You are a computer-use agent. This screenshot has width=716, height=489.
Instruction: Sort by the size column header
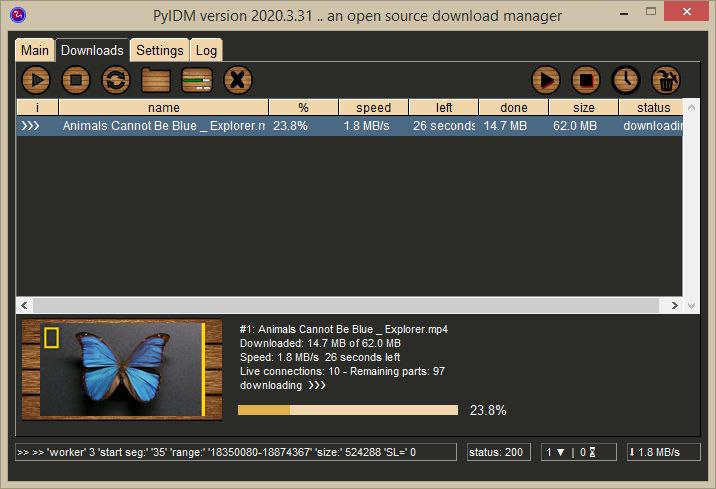pos(584,107)
